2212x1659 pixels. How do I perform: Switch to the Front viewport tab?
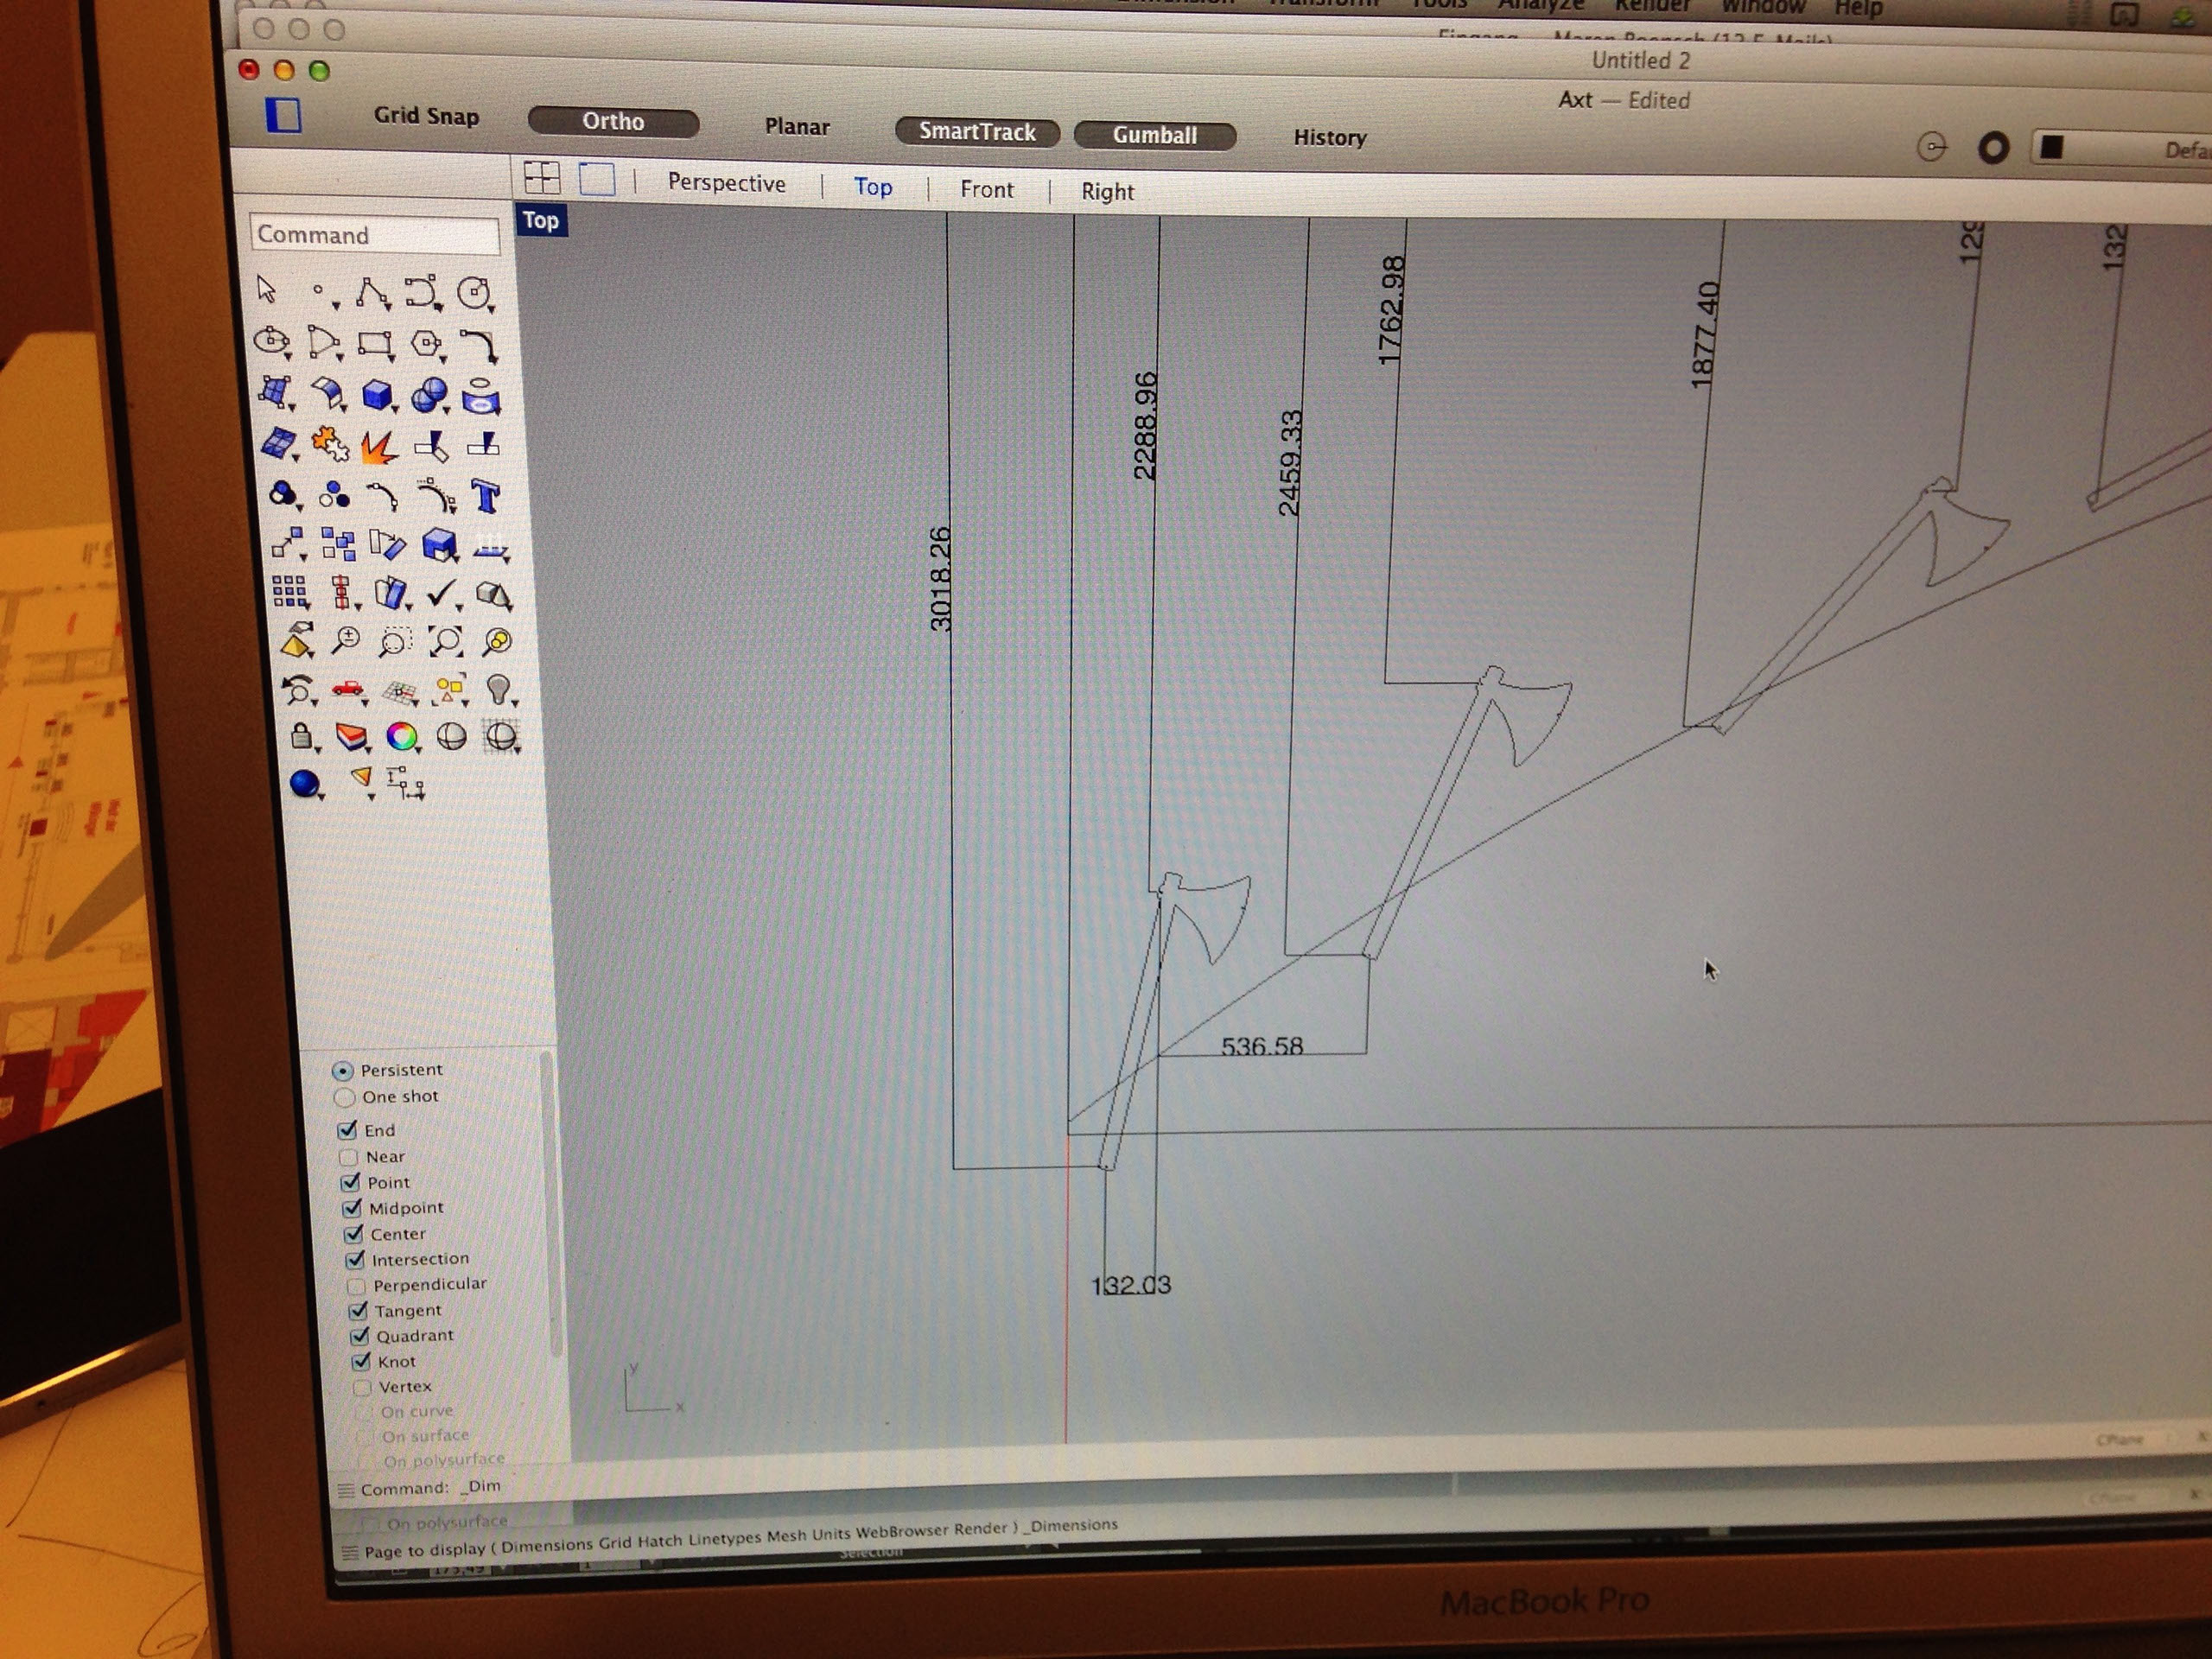[x=986, y=190]
